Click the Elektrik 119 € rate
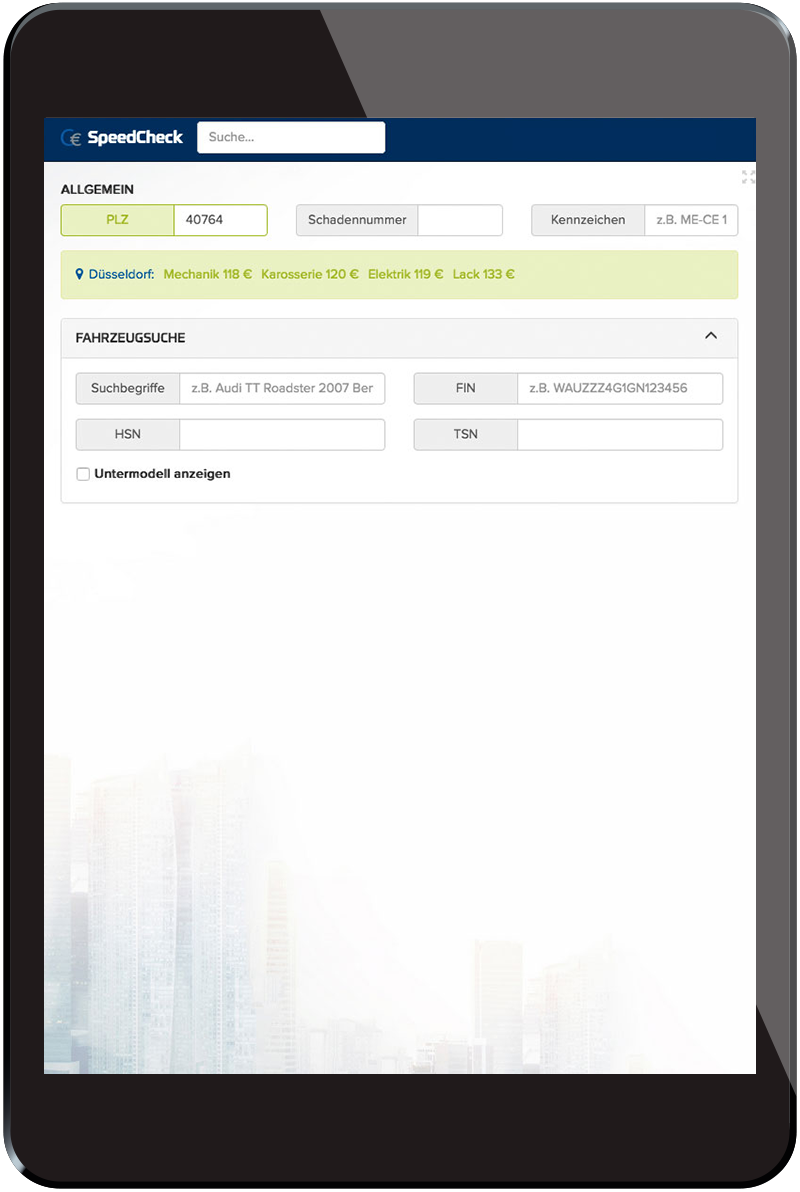The image size is (800, 1192). (405, 274)
